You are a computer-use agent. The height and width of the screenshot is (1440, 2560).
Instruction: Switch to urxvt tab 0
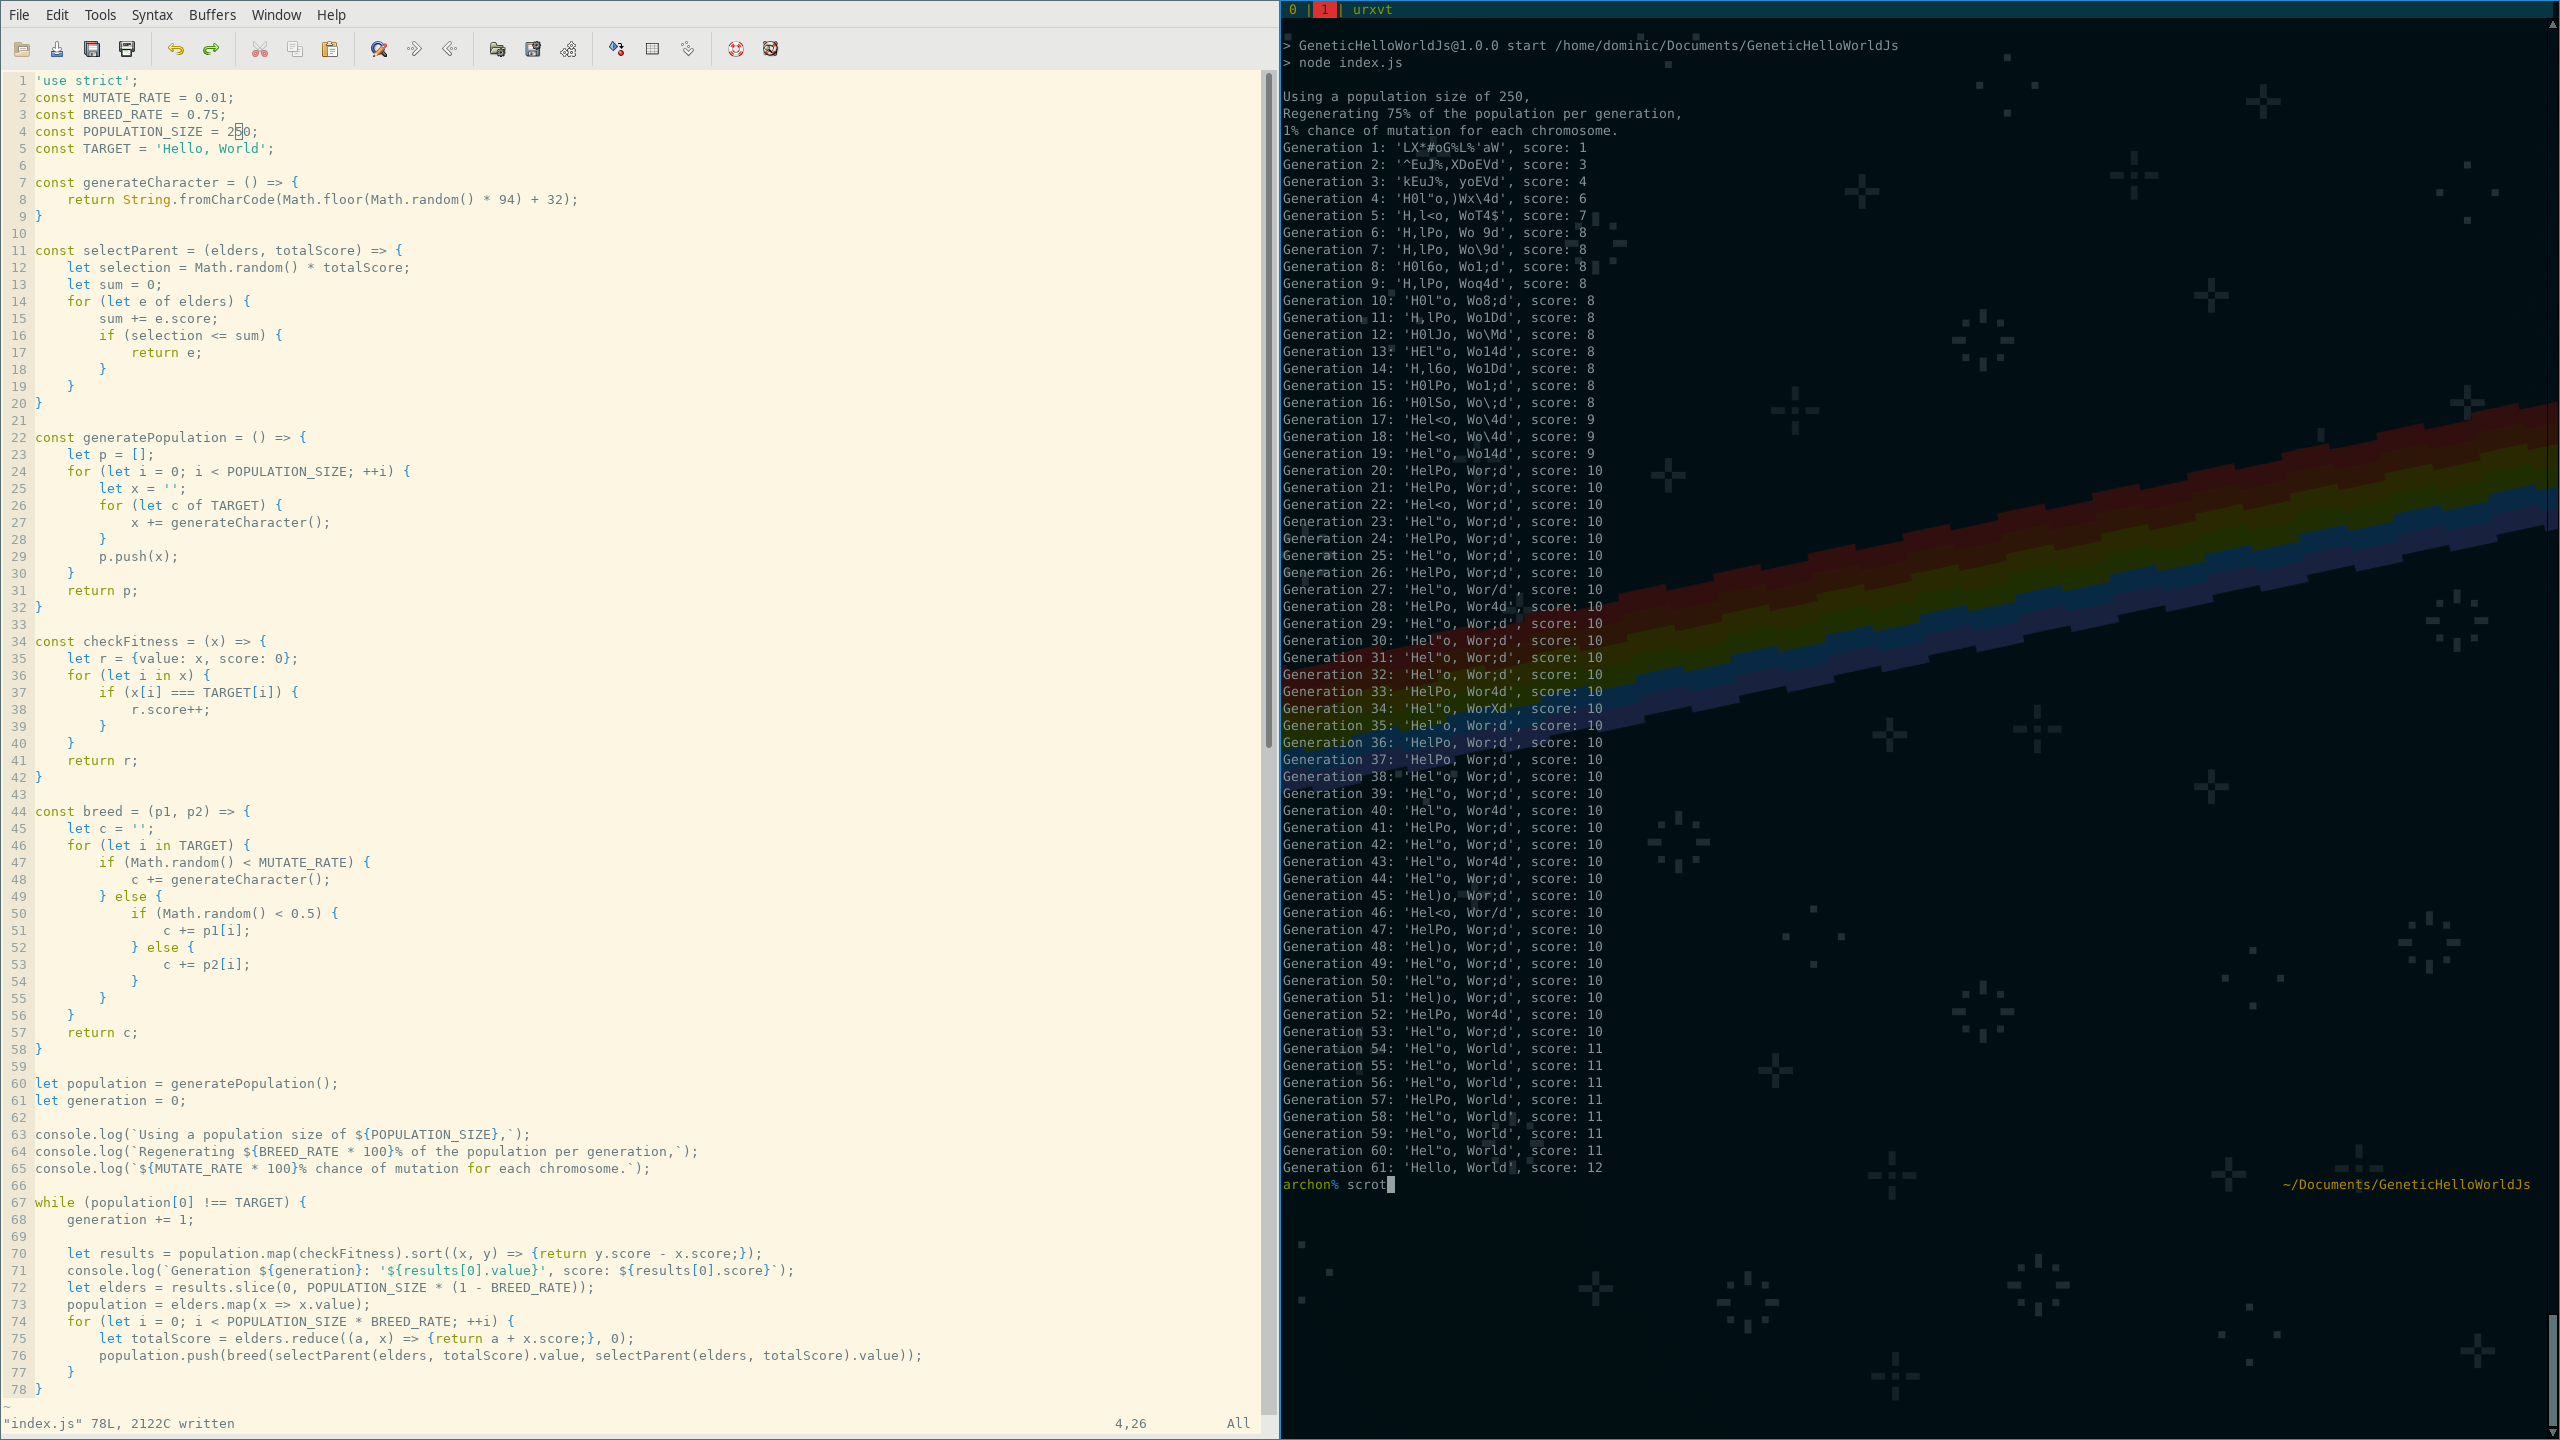[x=1293, y=9]
